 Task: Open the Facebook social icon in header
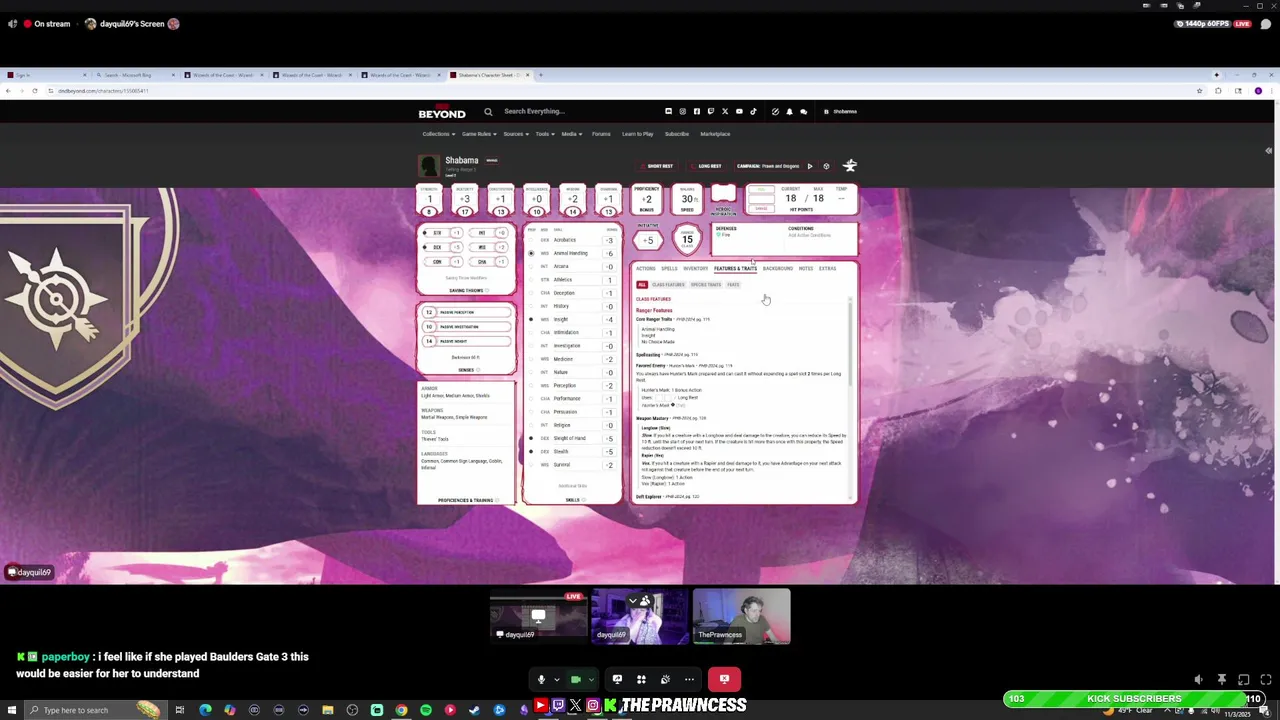click(x=697, y=112)
